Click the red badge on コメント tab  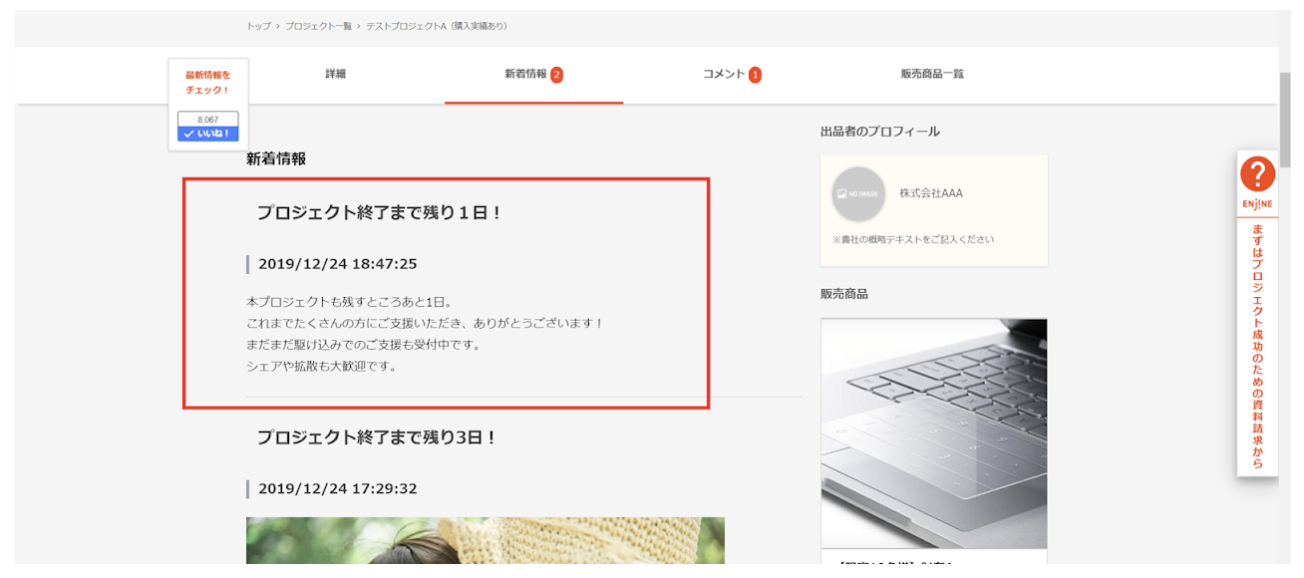[x=755, y=75]
